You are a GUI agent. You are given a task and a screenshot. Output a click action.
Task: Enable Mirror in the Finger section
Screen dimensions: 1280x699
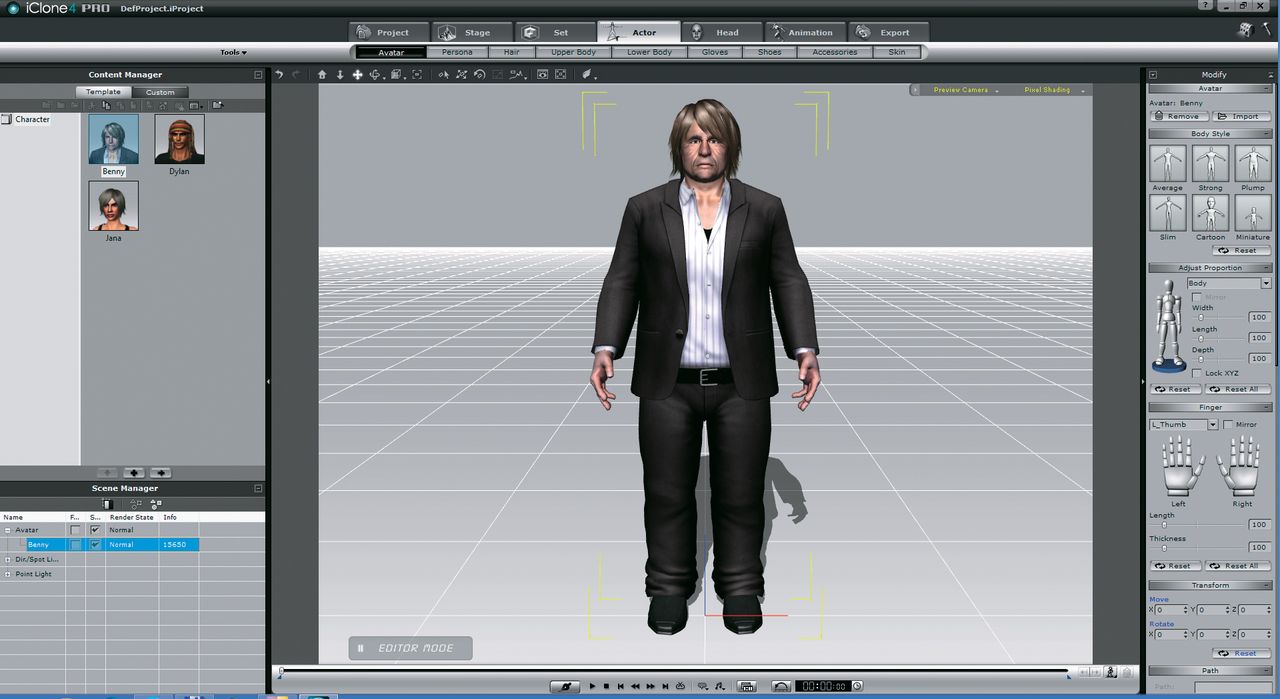tap(1228, 424)
